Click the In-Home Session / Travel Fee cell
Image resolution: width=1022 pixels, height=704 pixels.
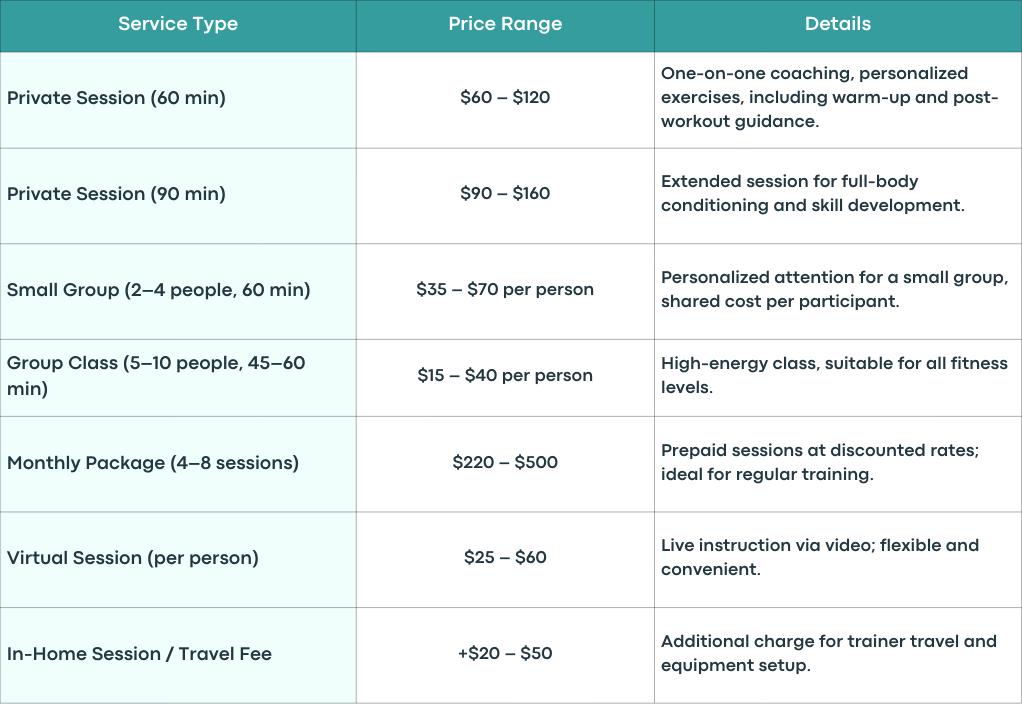pos(178,655)
